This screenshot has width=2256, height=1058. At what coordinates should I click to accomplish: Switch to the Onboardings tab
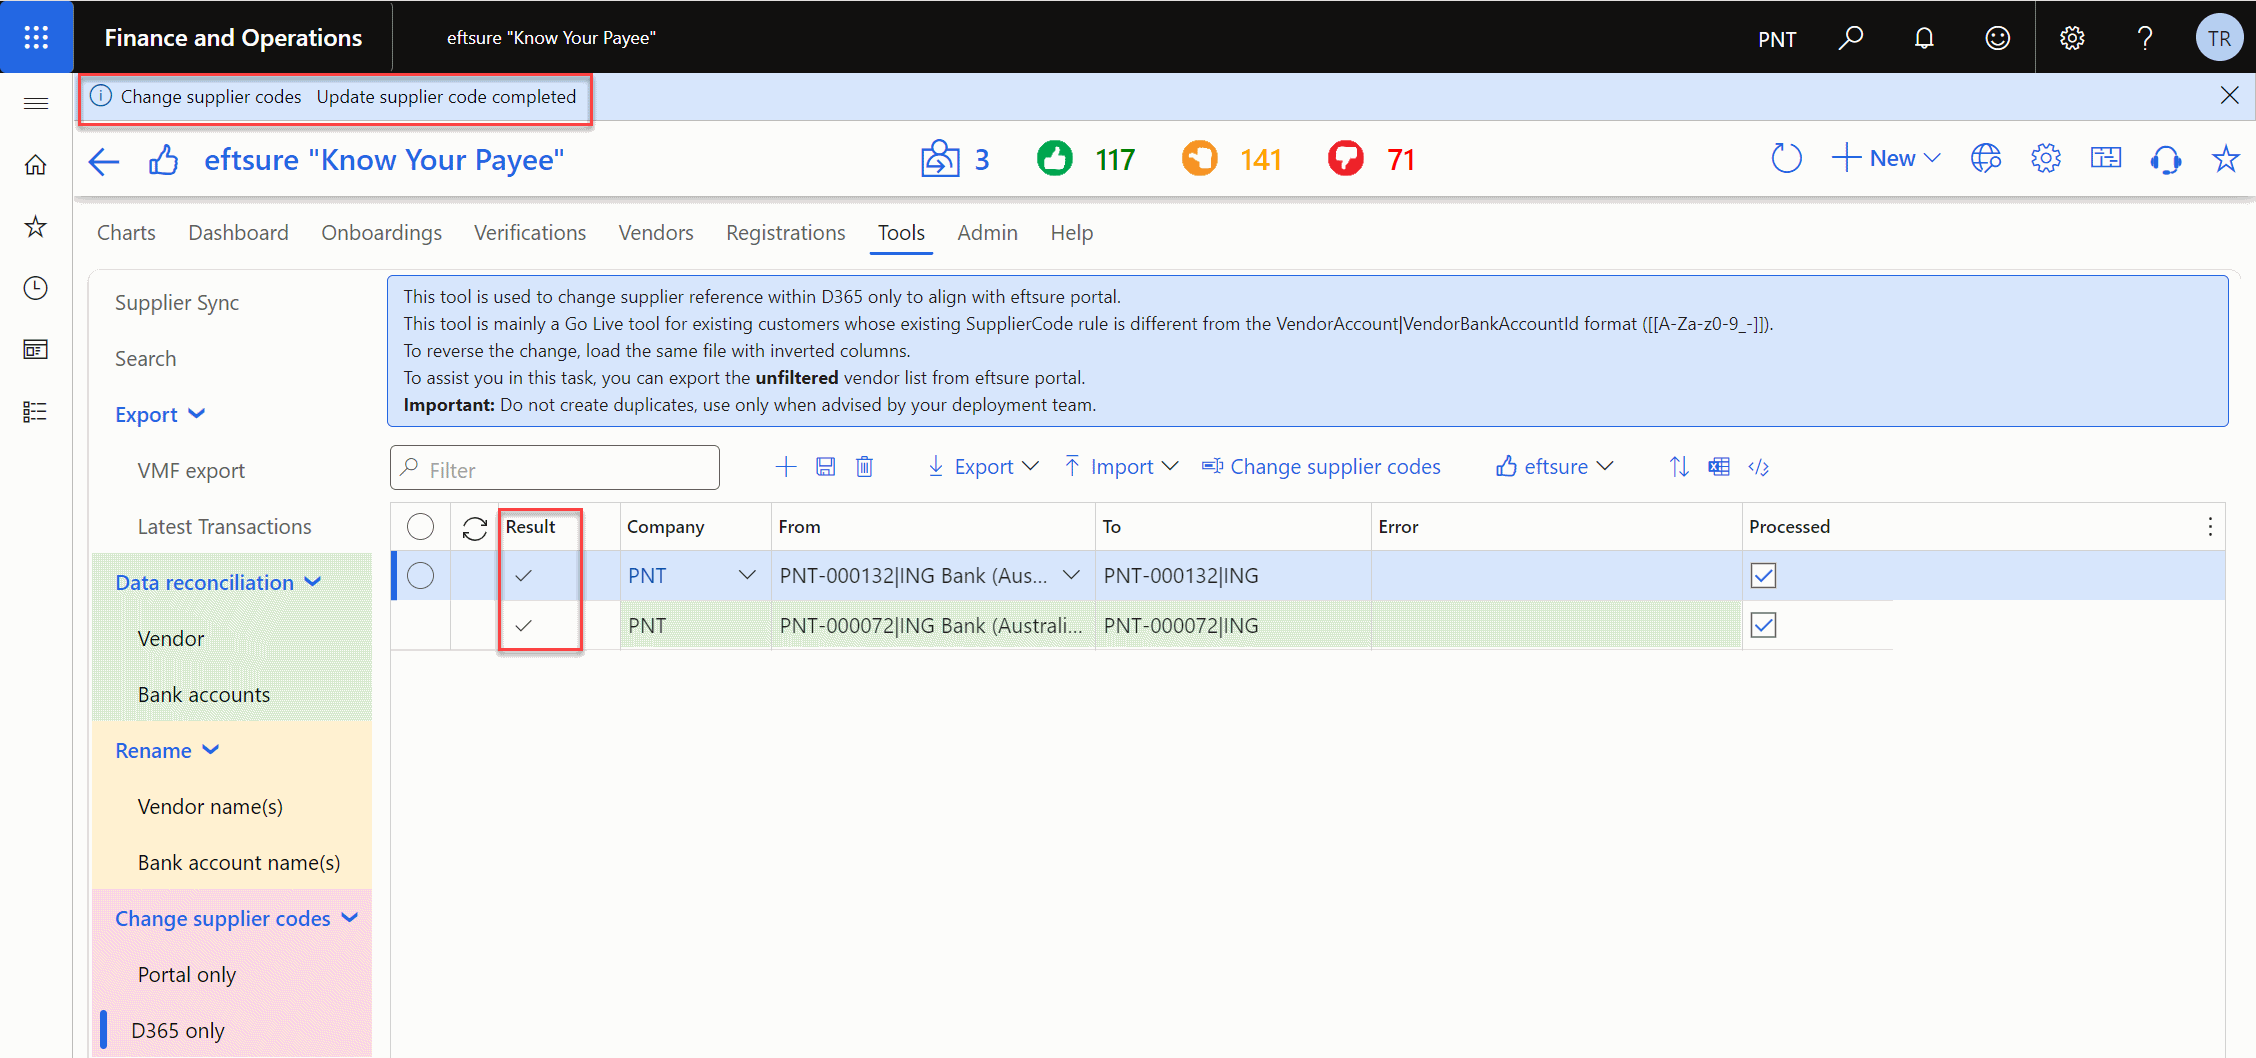click(381, 233)
